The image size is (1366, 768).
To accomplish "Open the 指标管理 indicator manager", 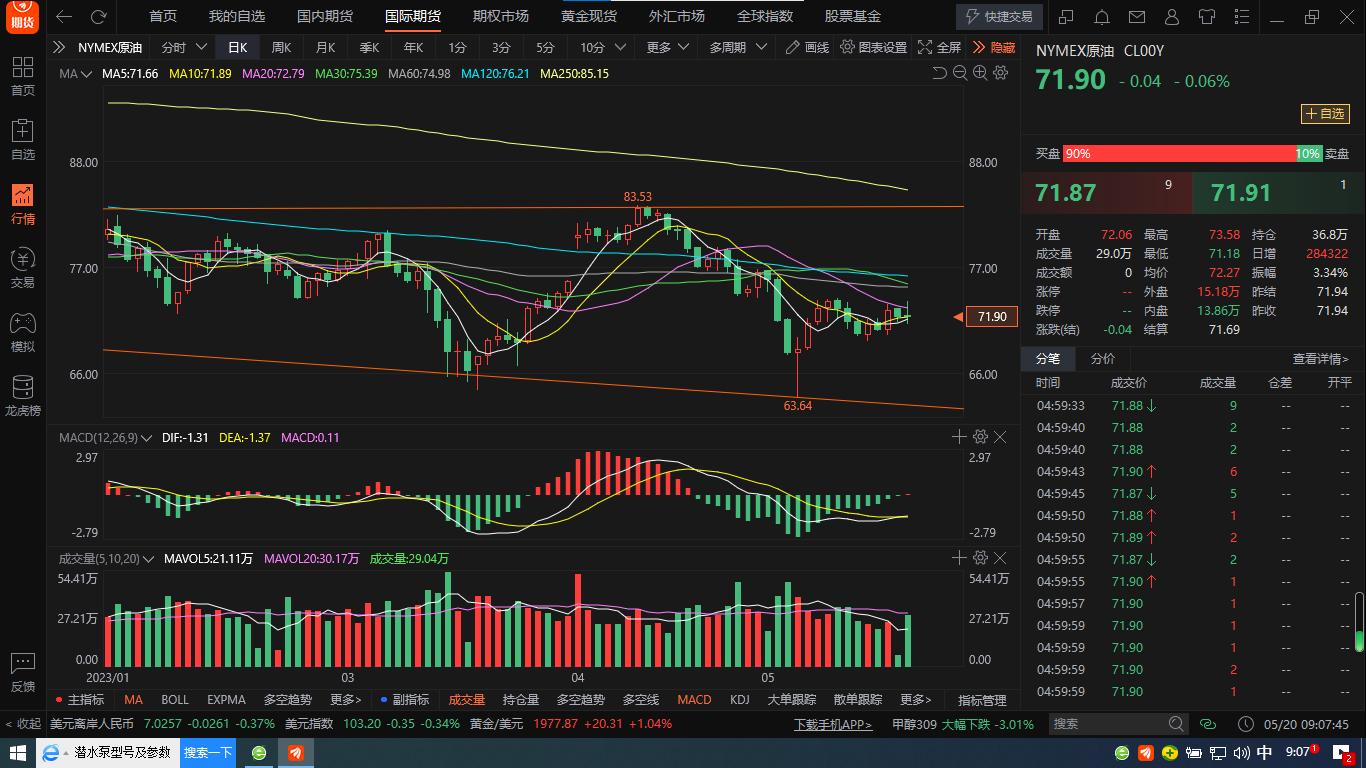I will click(x=982, y=700).
